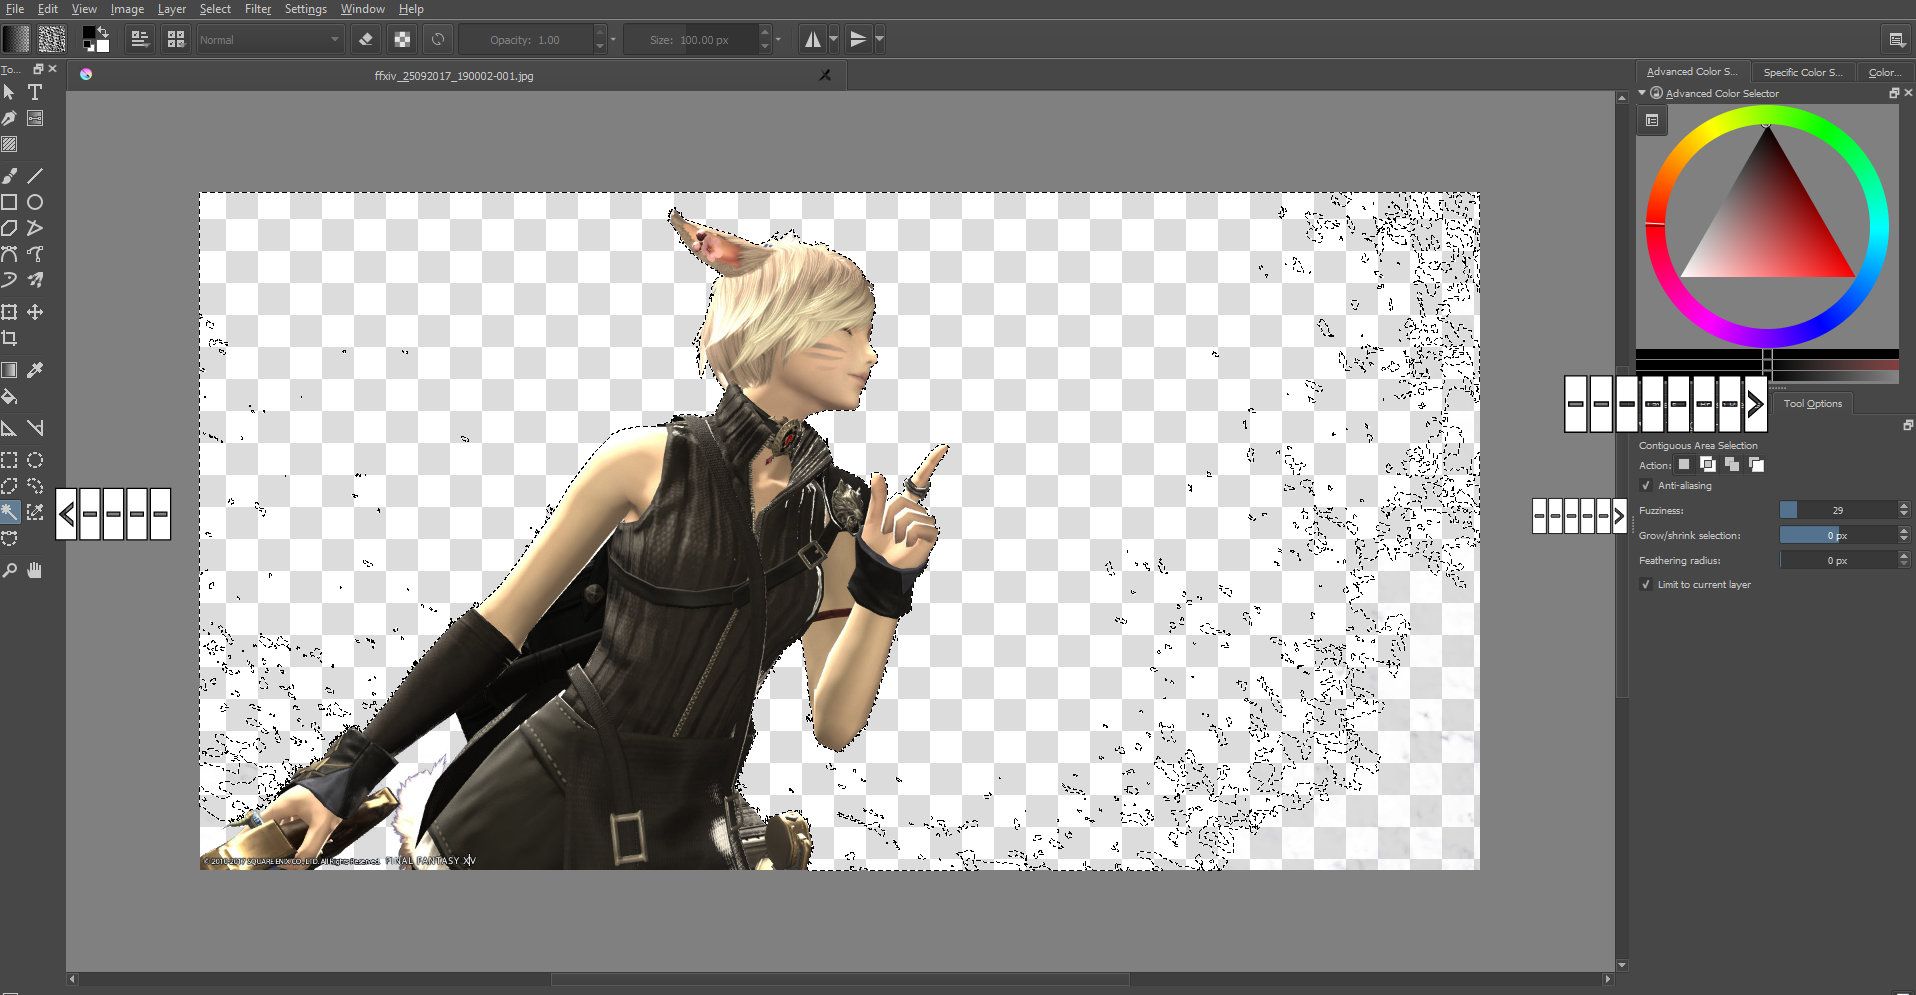Toggle preserve alpha button

point(402,39)
